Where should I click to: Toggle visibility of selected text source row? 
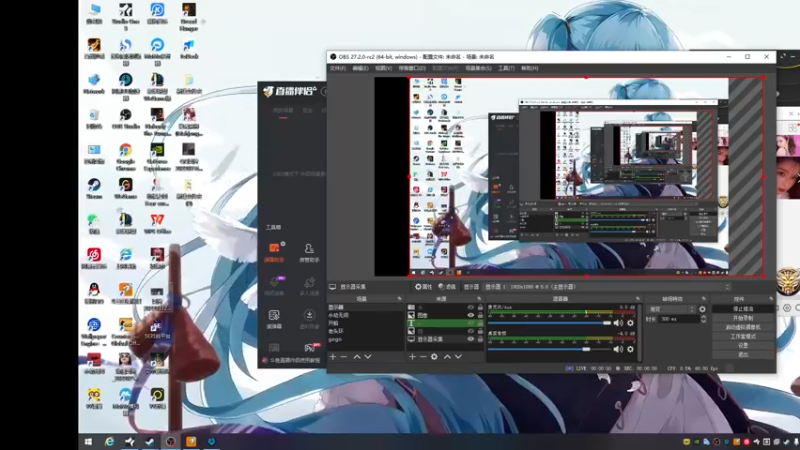pos(470,323)
